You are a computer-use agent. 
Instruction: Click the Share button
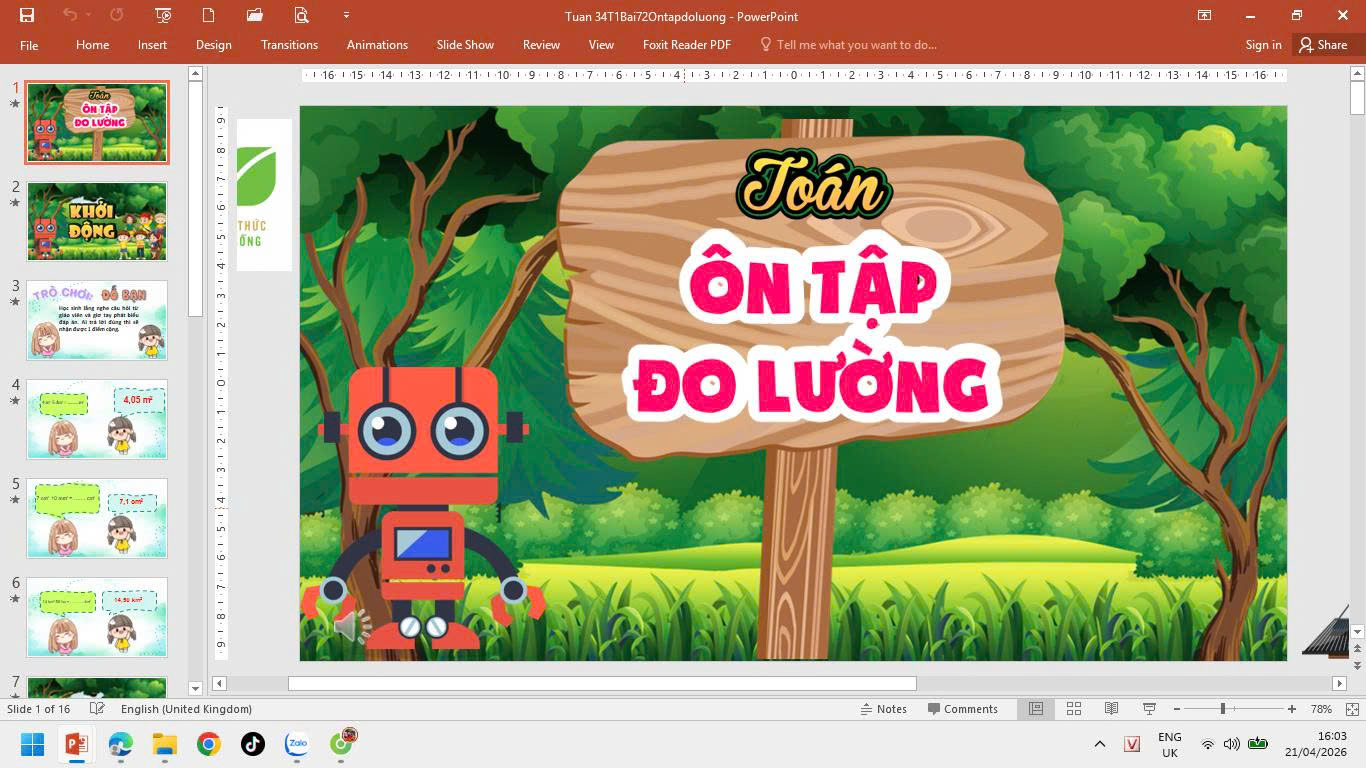[x=1323, y=45]
